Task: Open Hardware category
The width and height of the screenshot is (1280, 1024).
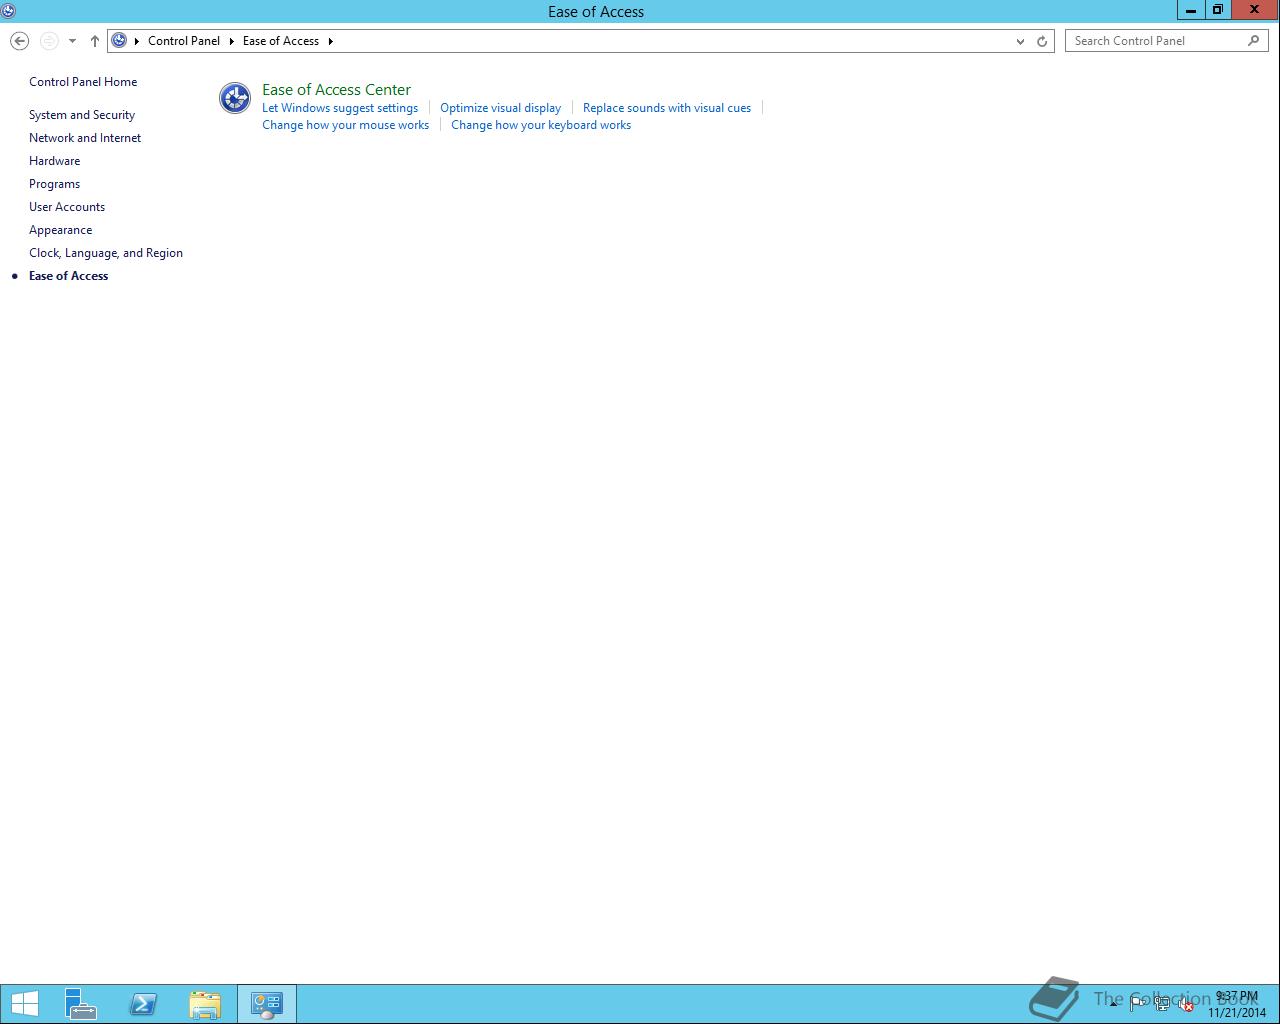Action: pyautogui.click(x=55, y=161)
